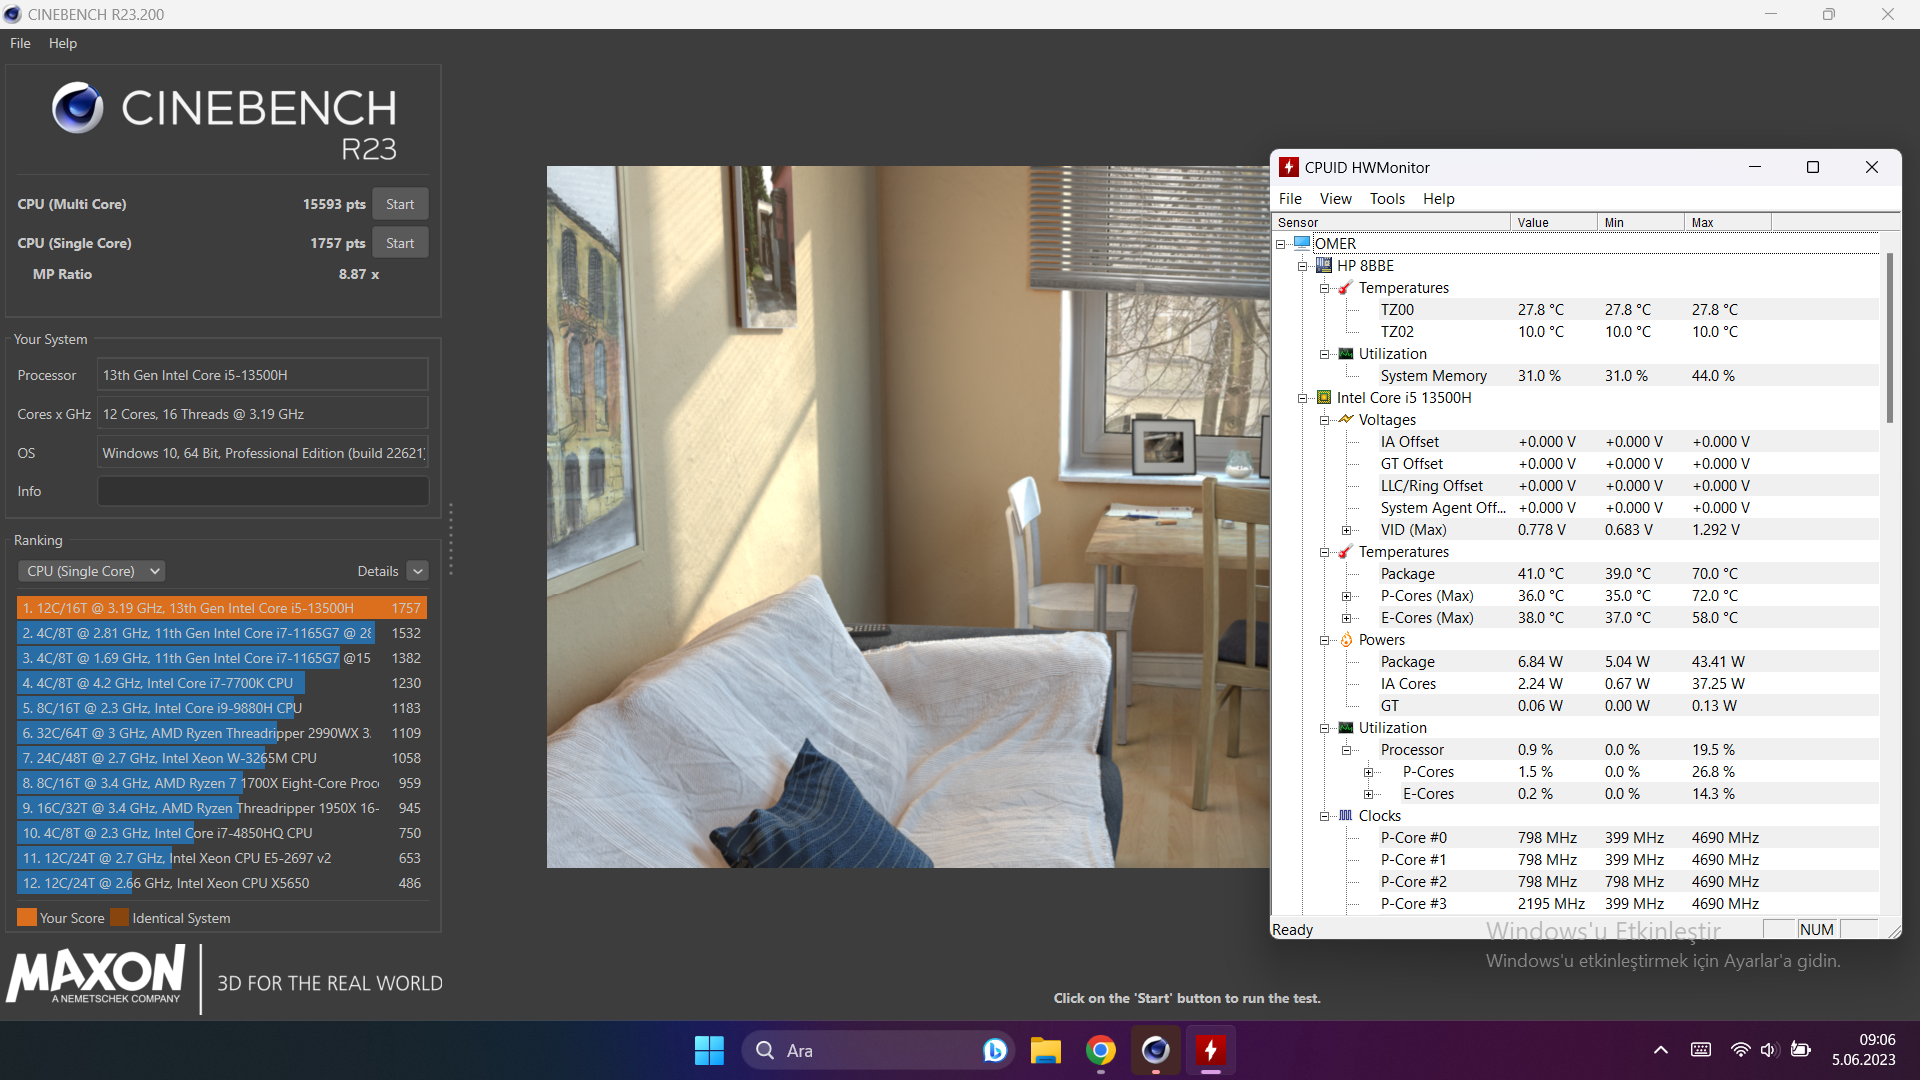Click the HWMonitor lightning title icon
The width and height of the screenshot is (1920, 1080).
(x=1289, y=167)
